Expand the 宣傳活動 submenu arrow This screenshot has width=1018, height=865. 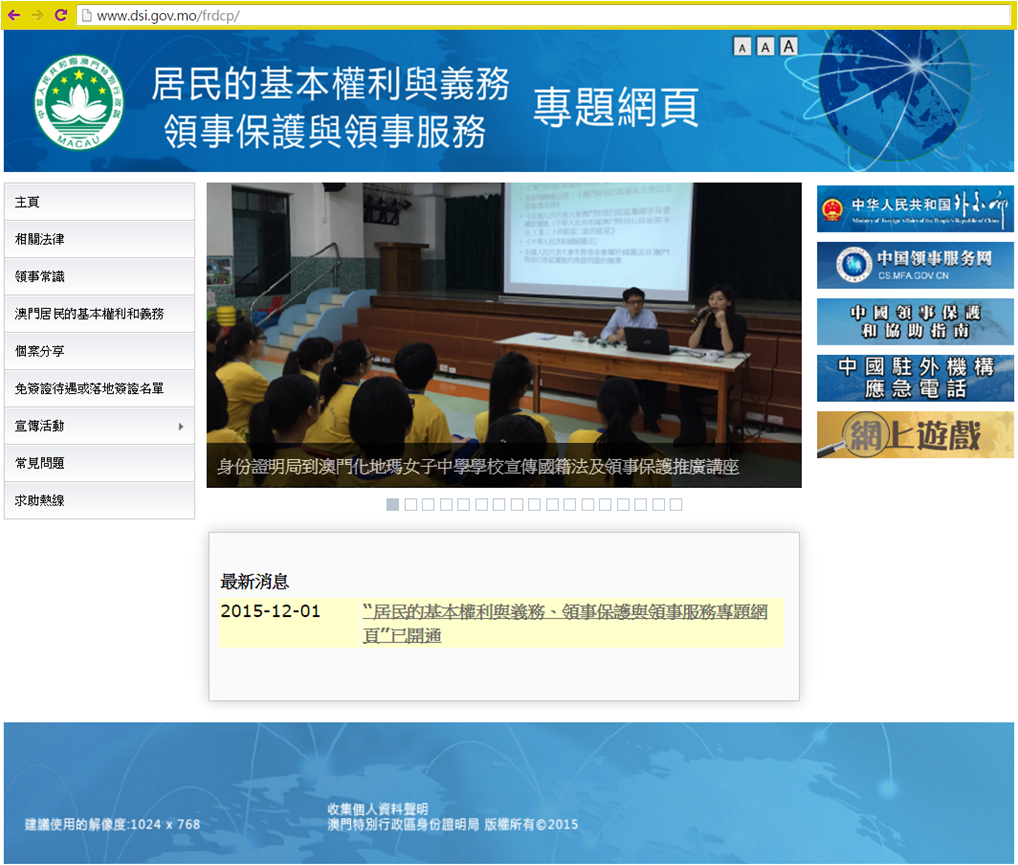pos(181,427)
